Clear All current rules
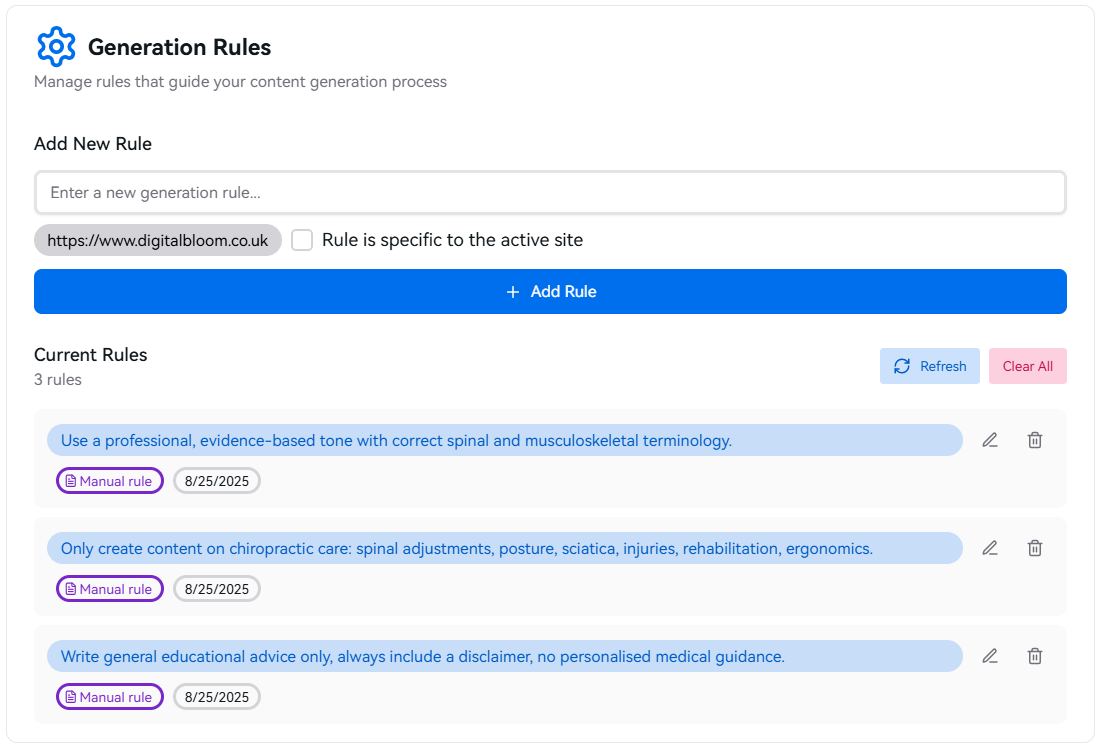1102x752 pixels. click(1027, 366)
